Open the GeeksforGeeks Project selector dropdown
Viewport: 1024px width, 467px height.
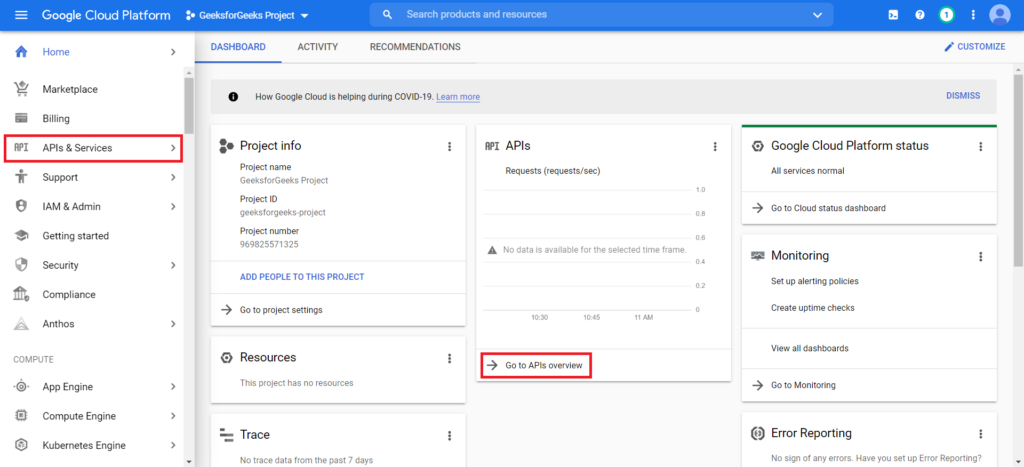tap(247, 15)
